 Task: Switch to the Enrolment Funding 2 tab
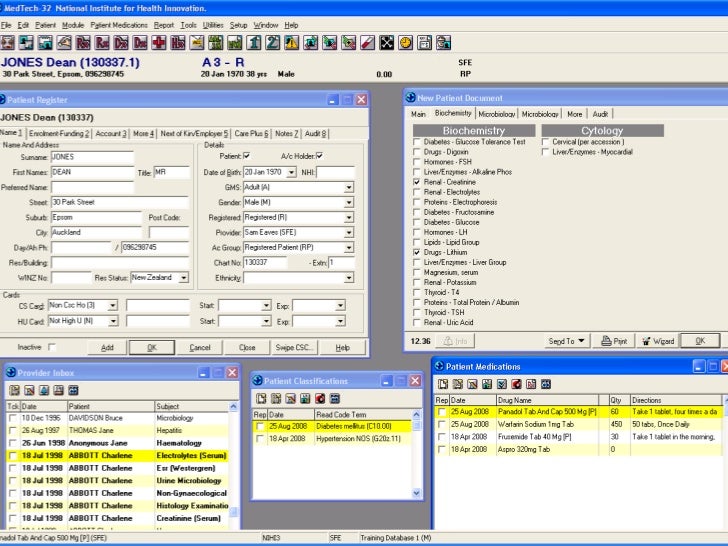point(58,134)
